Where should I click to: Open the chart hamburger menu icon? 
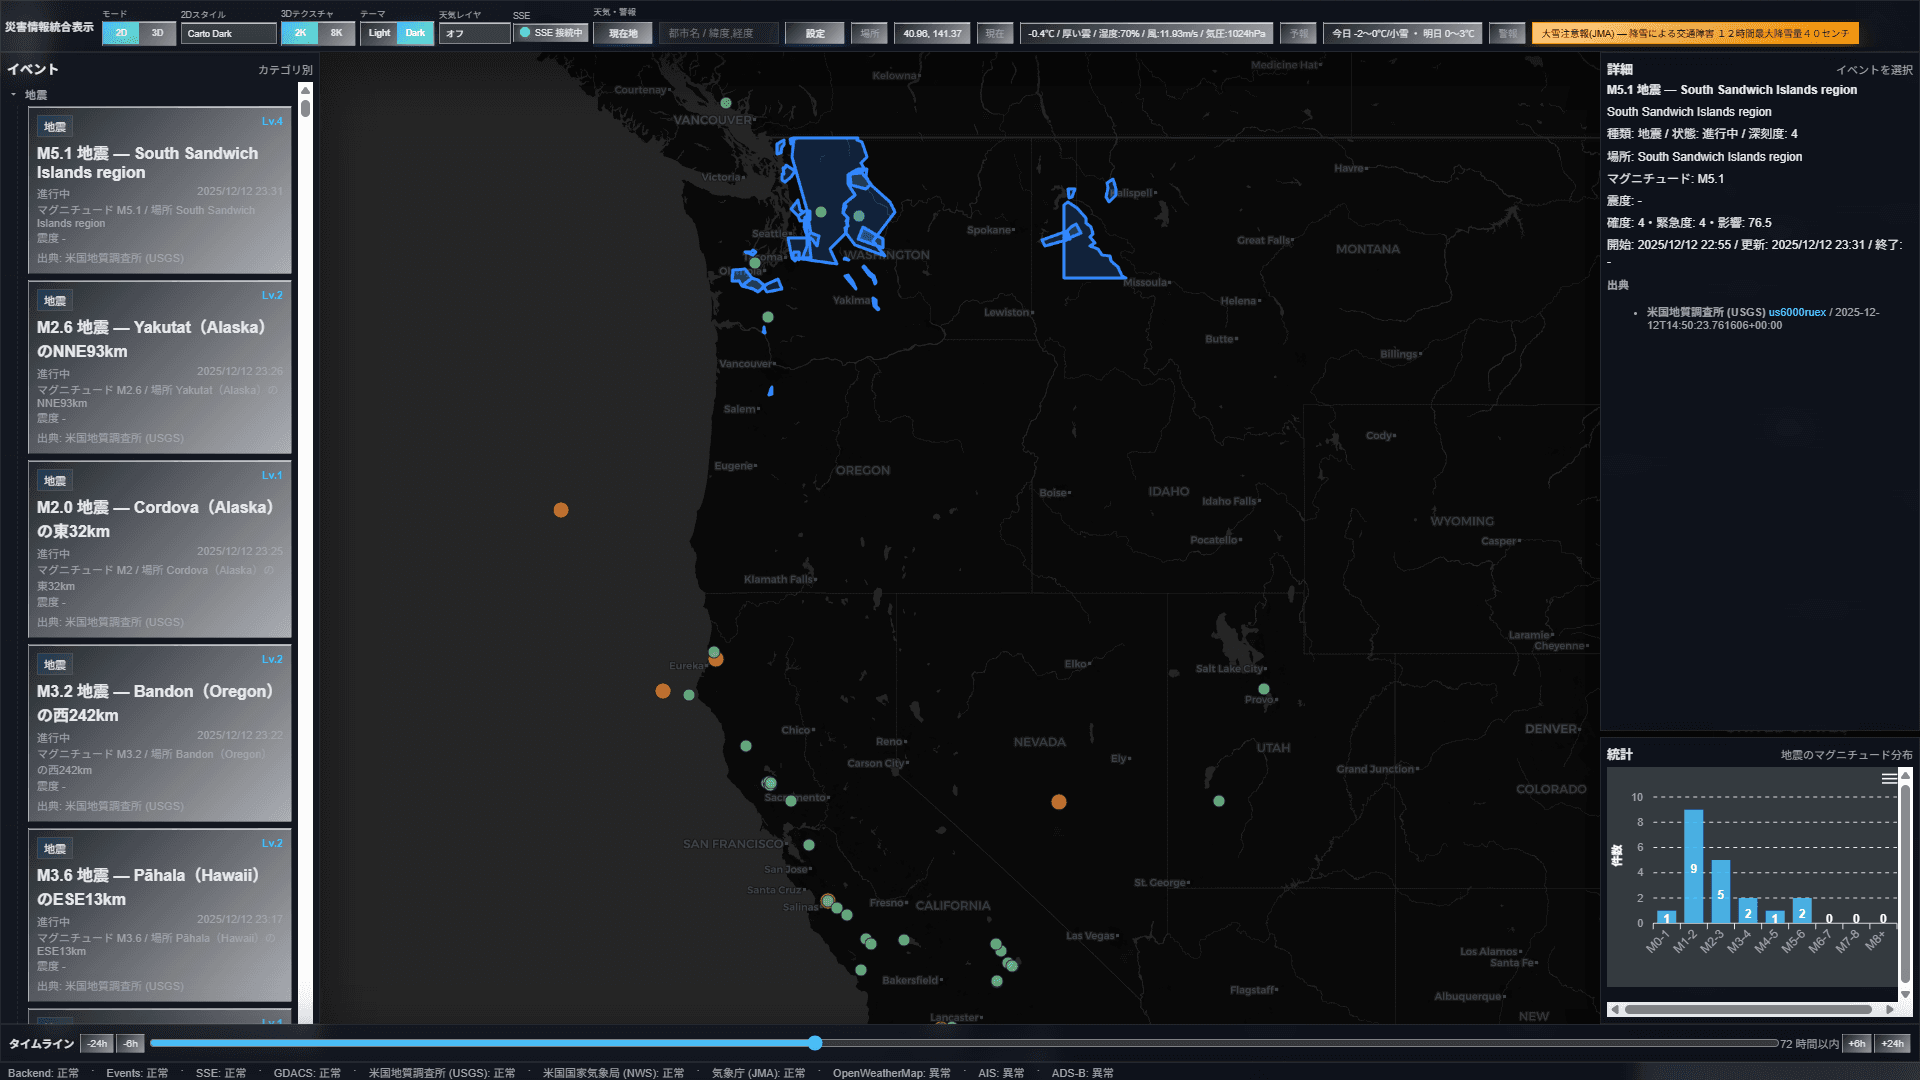click(1888, 779)
